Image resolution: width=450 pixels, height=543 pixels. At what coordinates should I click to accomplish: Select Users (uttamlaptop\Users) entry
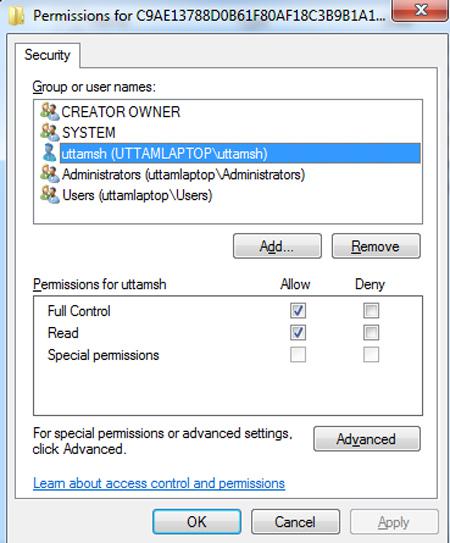tap(137, 195)
